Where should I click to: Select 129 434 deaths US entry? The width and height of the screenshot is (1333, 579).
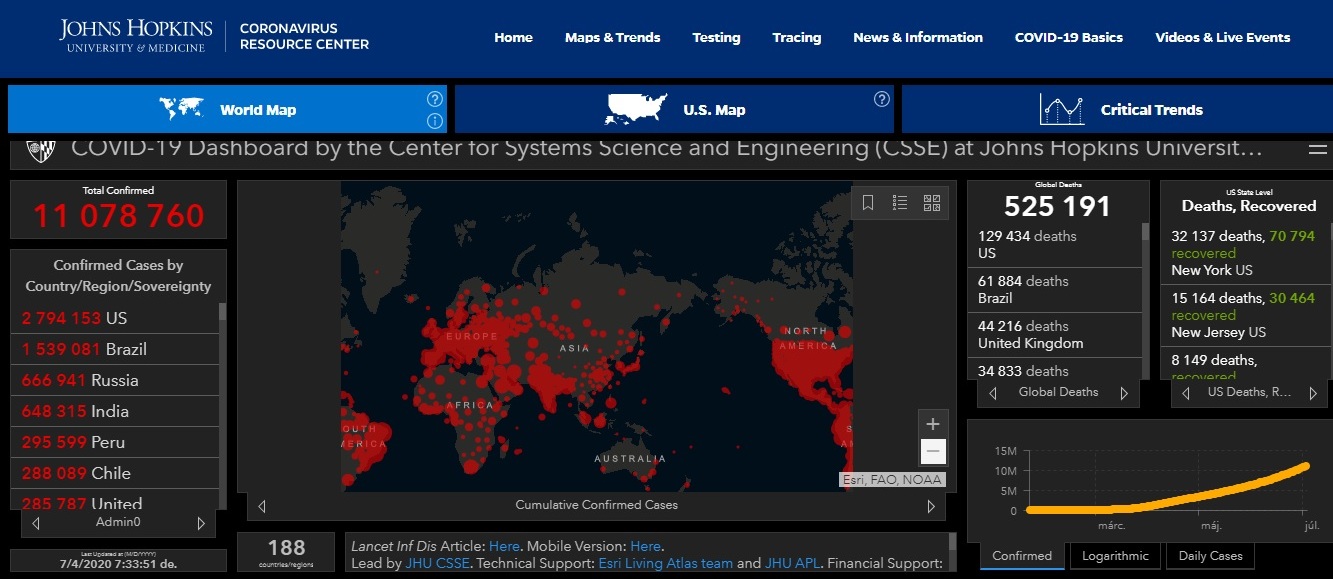coord(1055,245)
